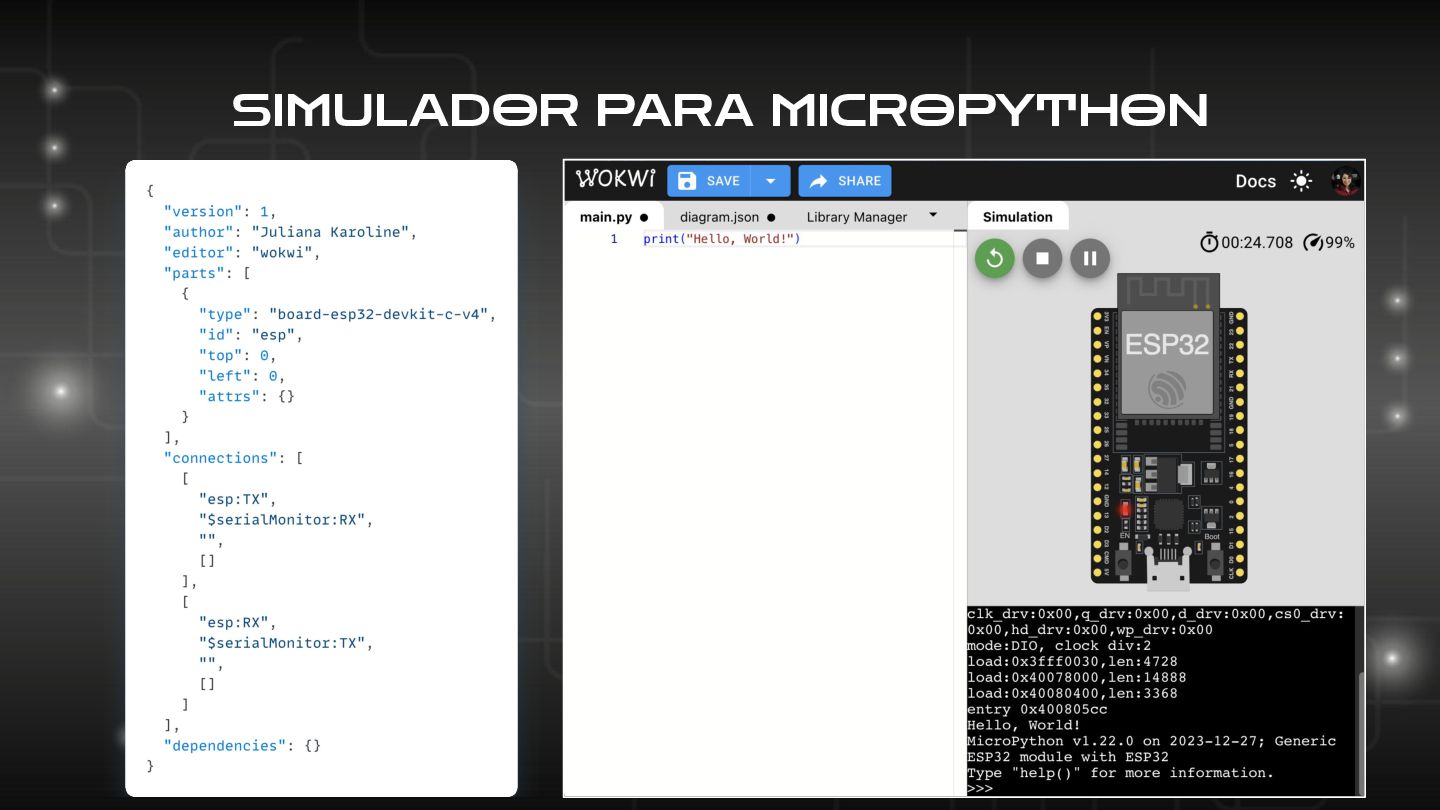Click "entry 0x400805cc" in serial monitor
The height and width of the screenshot is (810, 1440).
pyautogui.click(x=1037, y=709)
